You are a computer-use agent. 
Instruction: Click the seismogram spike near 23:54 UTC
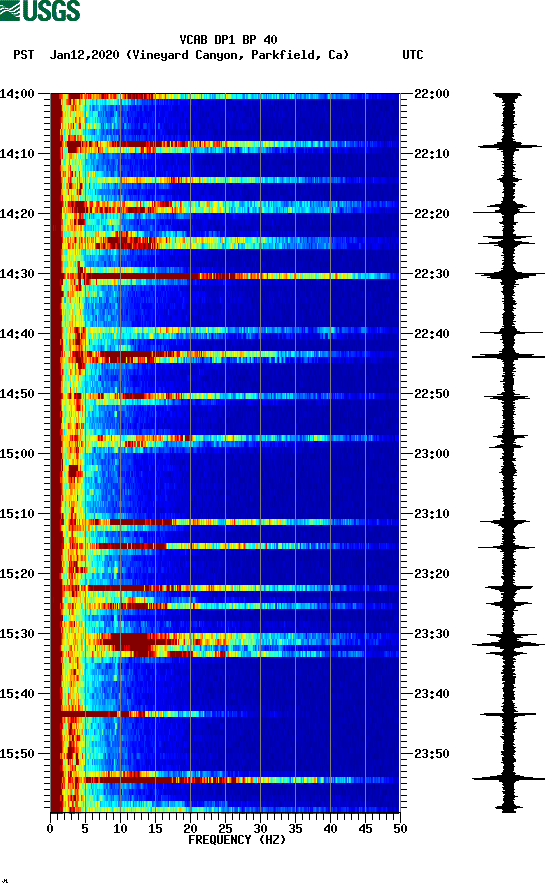[508, 778]
